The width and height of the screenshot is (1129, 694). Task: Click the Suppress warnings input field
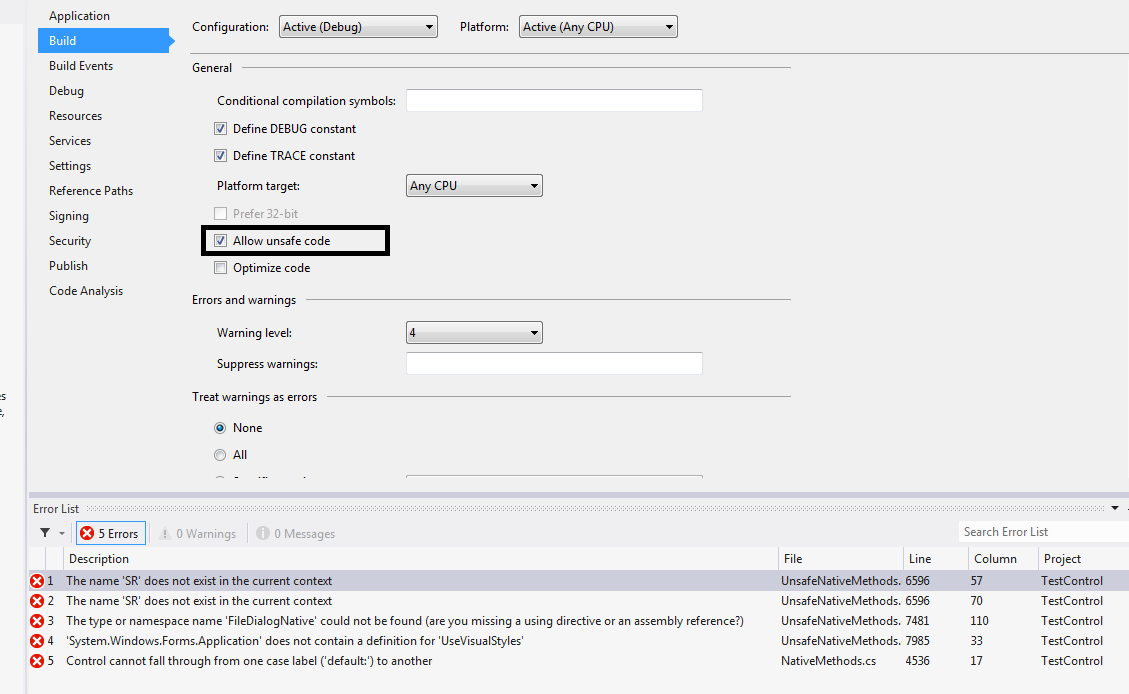tap(554, 364)
